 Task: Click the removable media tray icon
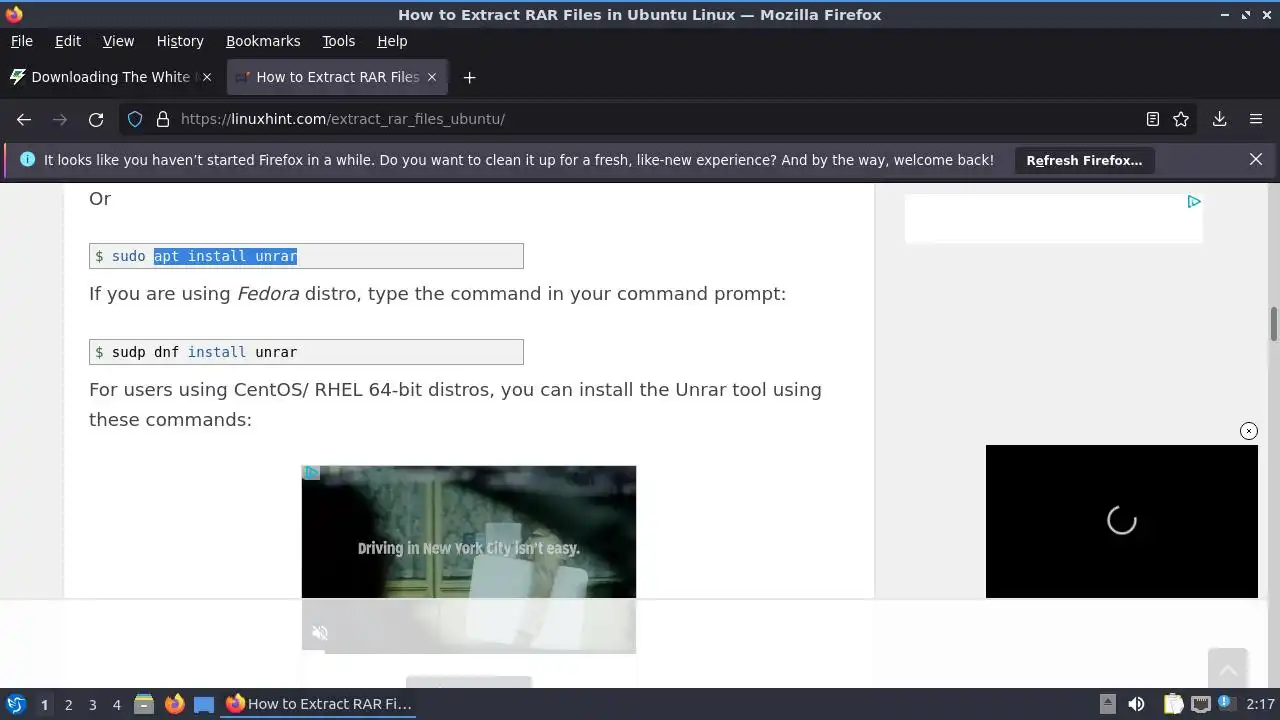(1107, 704)
